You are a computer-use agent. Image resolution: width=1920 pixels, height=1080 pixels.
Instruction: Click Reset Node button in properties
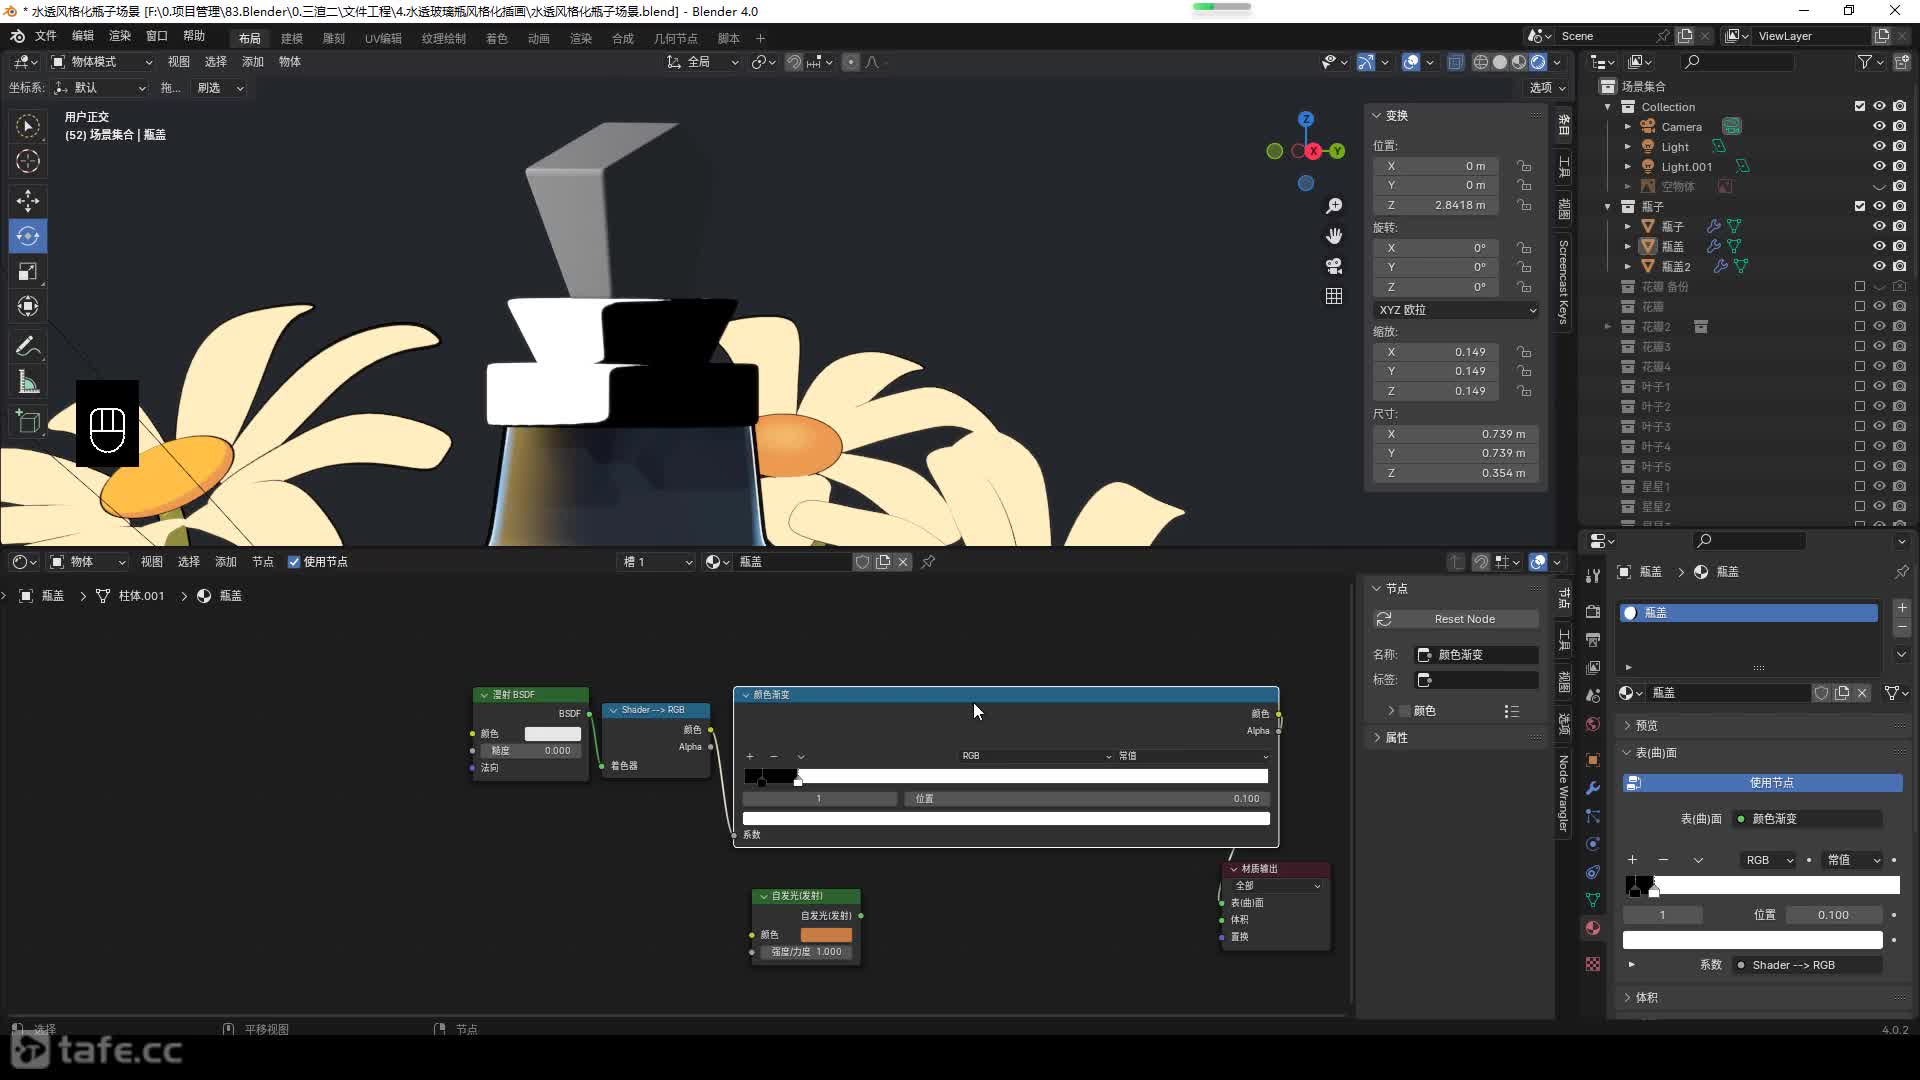pos(1462,618)
